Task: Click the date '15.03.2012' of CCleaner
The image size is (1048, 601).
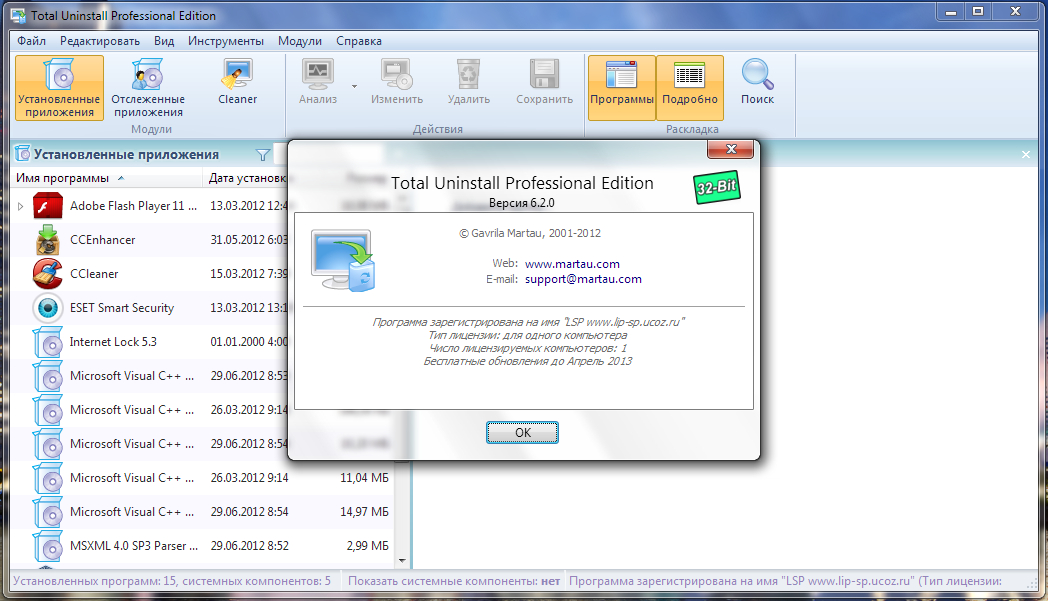Action: click(237, 274)
